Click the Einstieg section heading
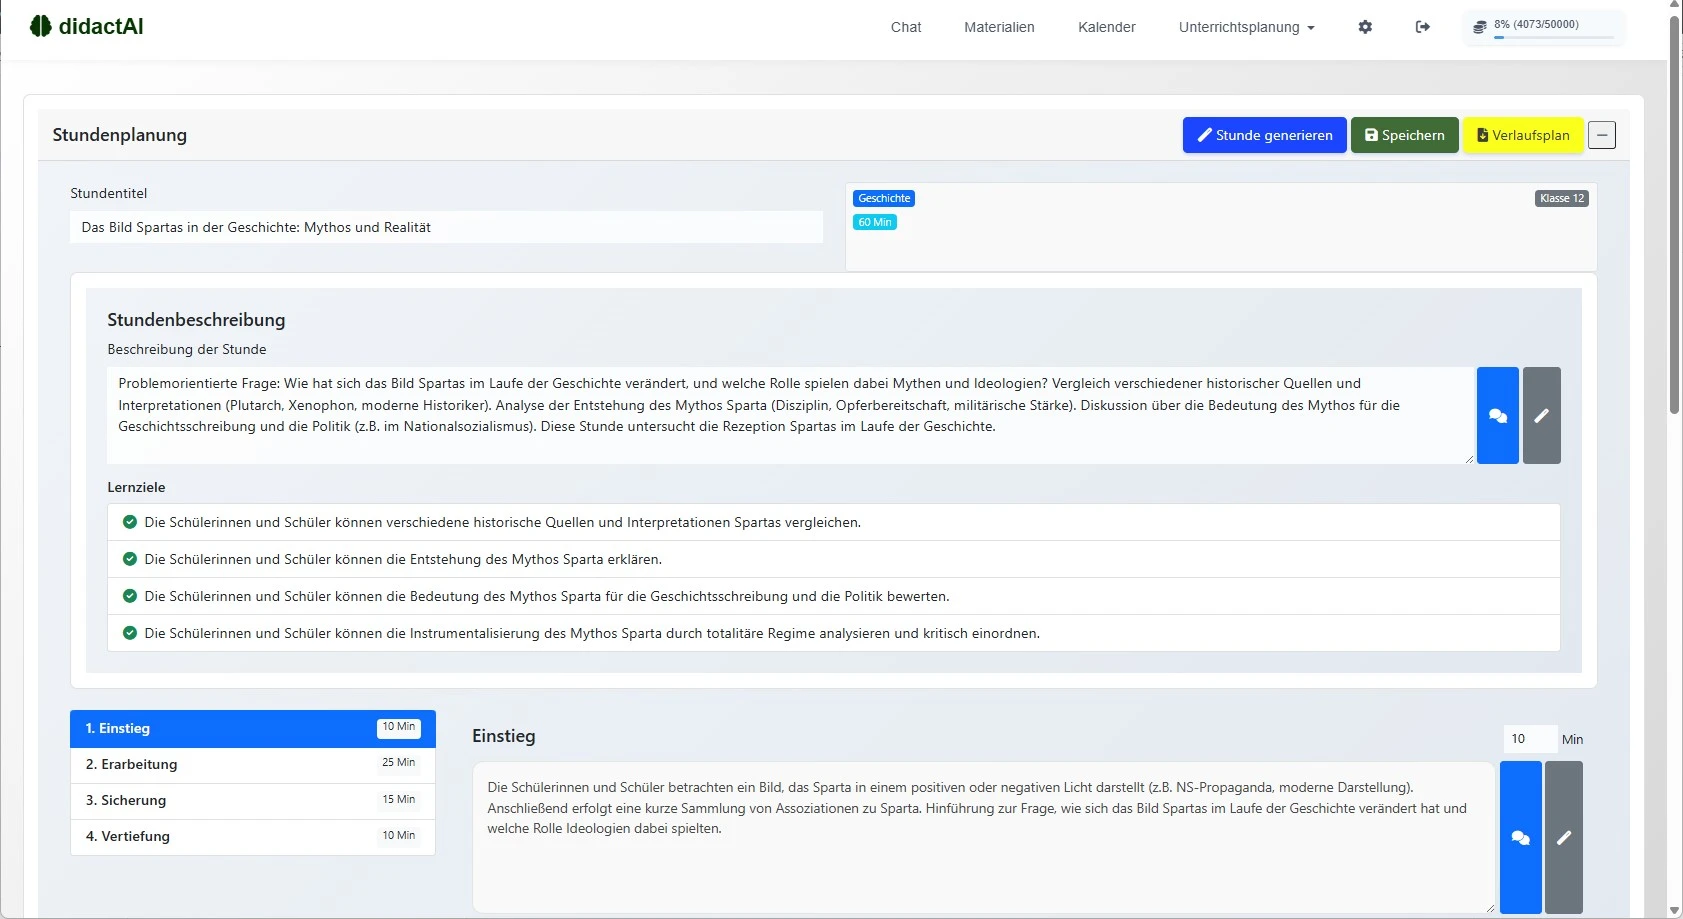Image resolution: width=1683 pixels, height=919 pixels. pyautogui.click(x=503, y=736)
